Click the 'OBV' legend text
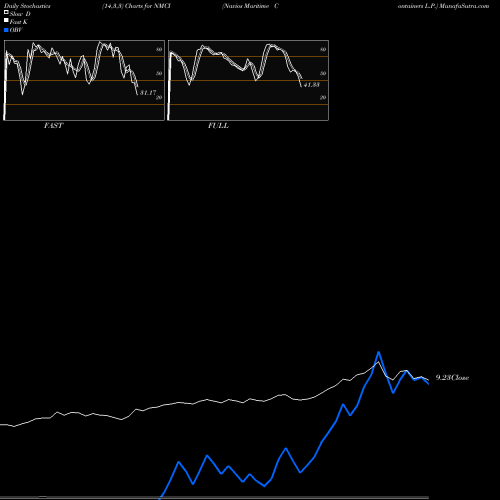Viewport: 500px width, 500px height. 16,30
